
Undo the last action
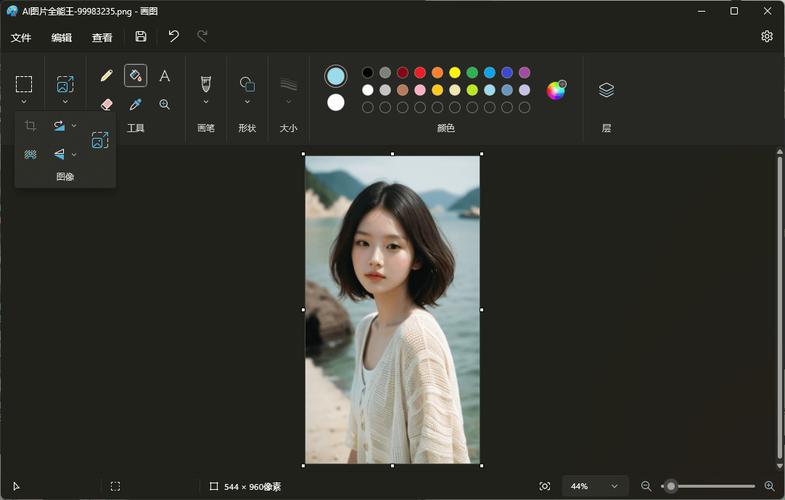[x=173, y=36]
